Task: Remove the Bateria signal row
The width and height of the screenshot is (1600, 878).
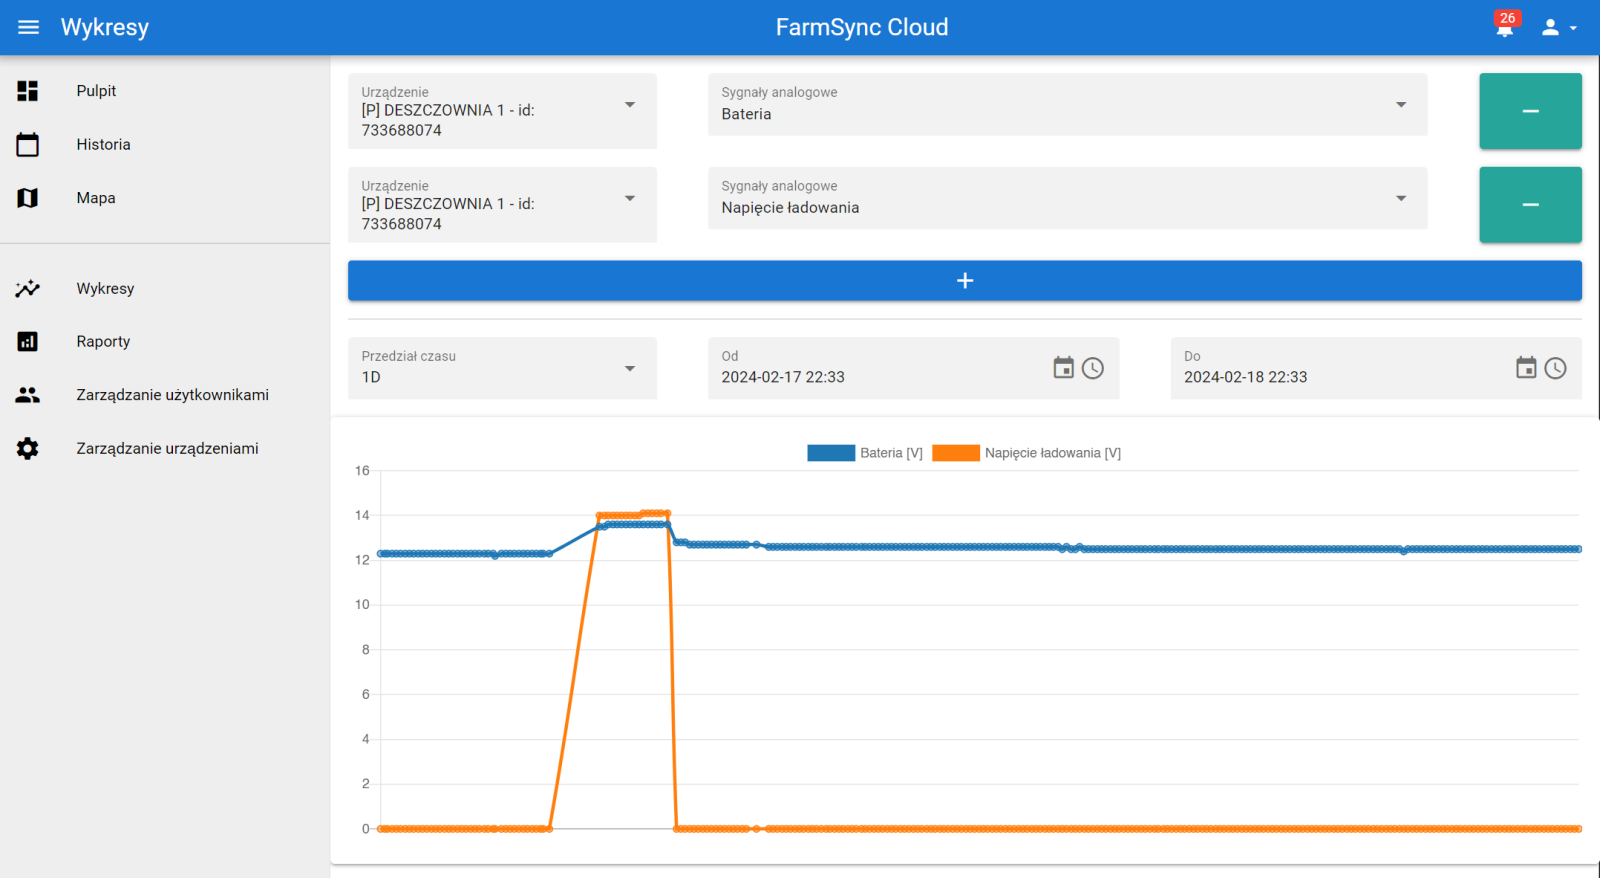Action: point(1530,111)
